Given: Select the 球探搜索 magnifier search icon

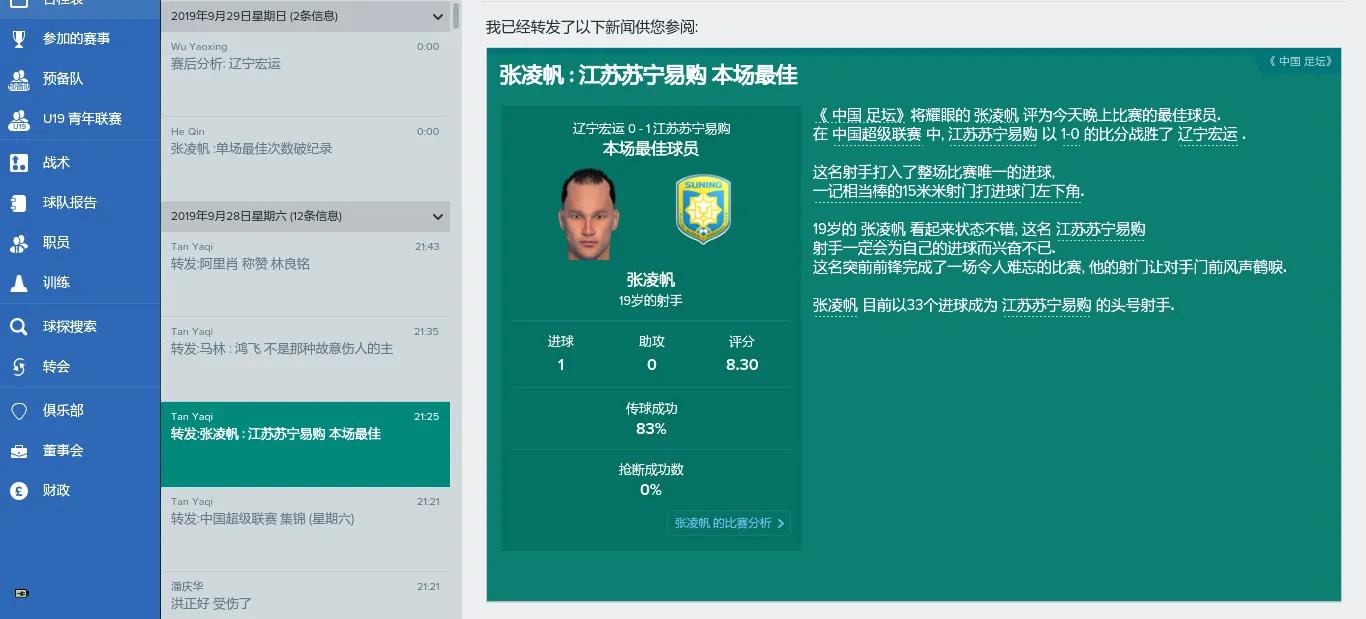Looking at the screenshot, I should 18,327.
